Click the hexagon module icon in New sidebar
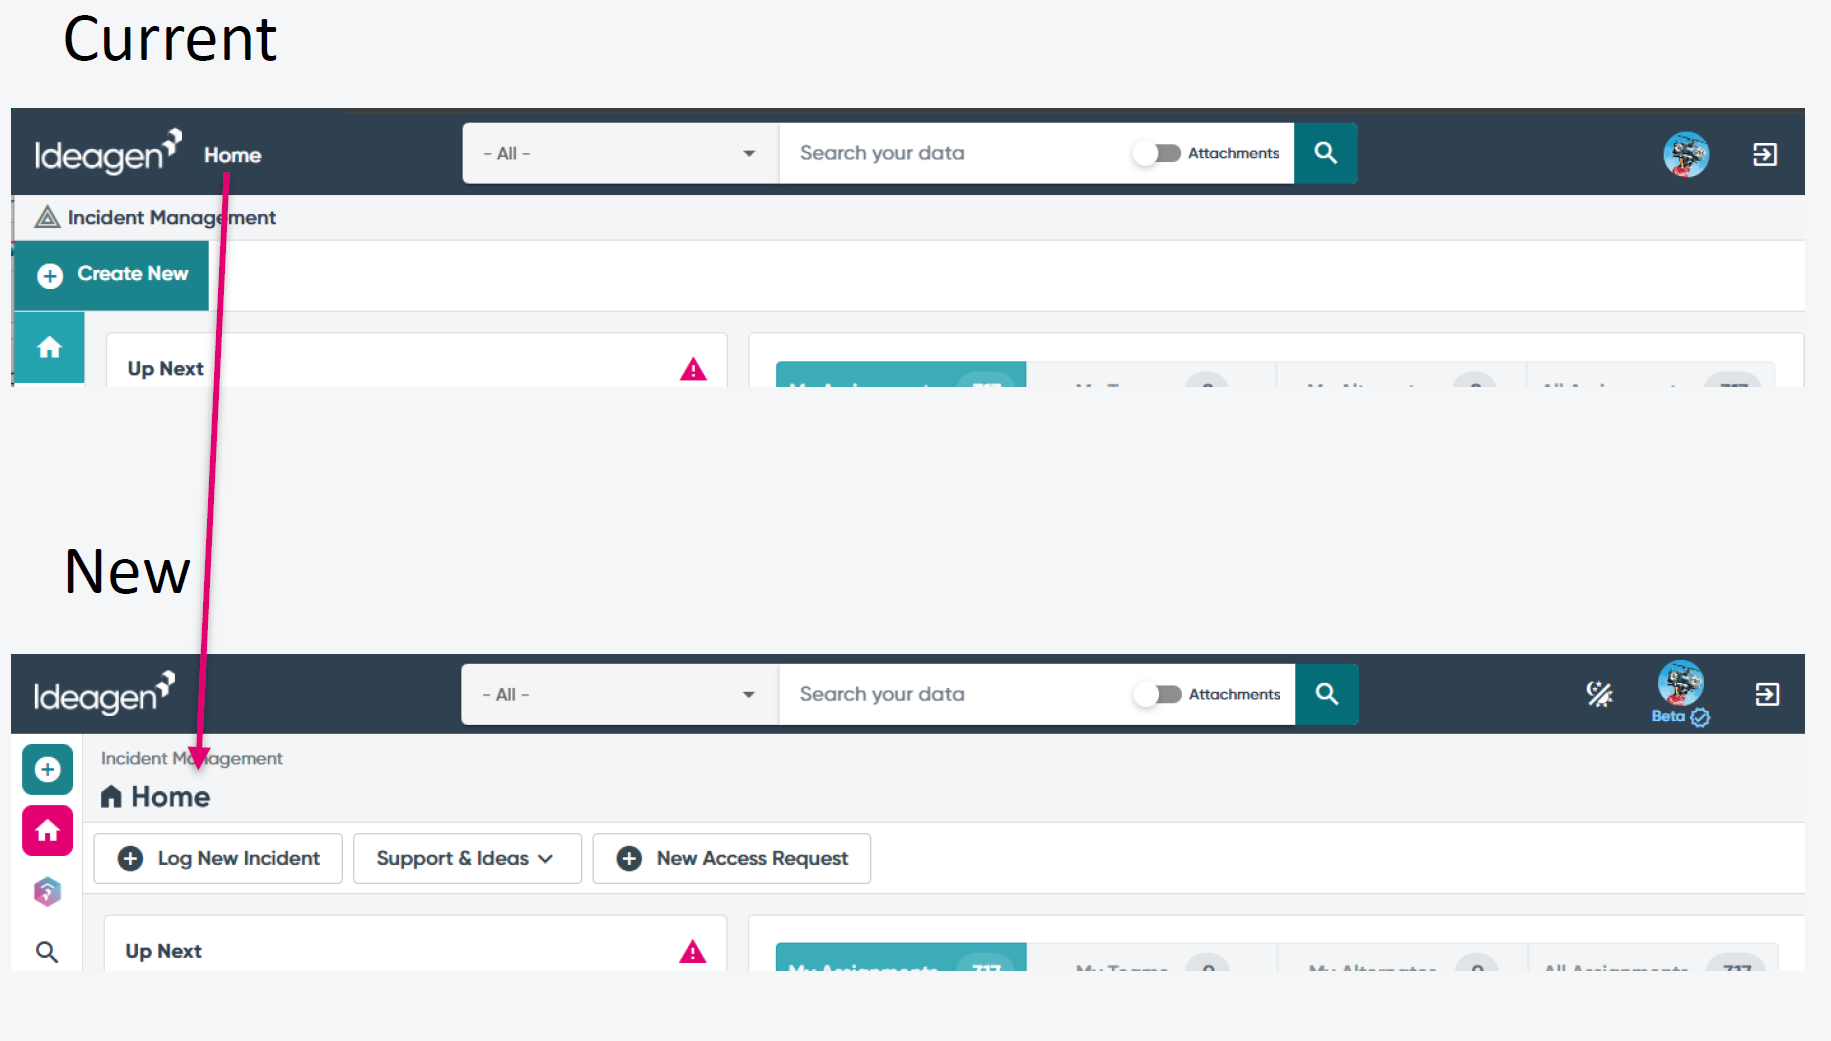The image size is (1831, 1041). point(47,891)
